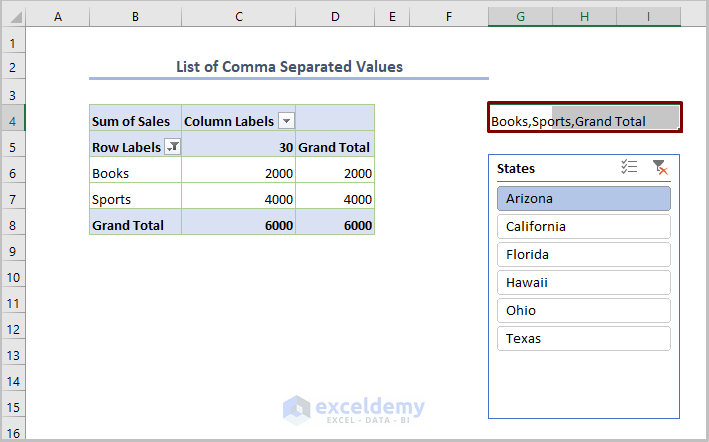
Task: Click the select-all corner triangle
Action: click(x=13, y=17)
